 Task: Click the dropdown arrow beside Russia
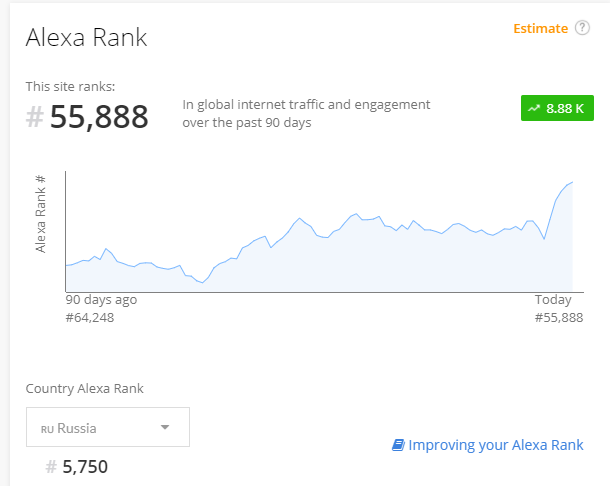[165, 427]
